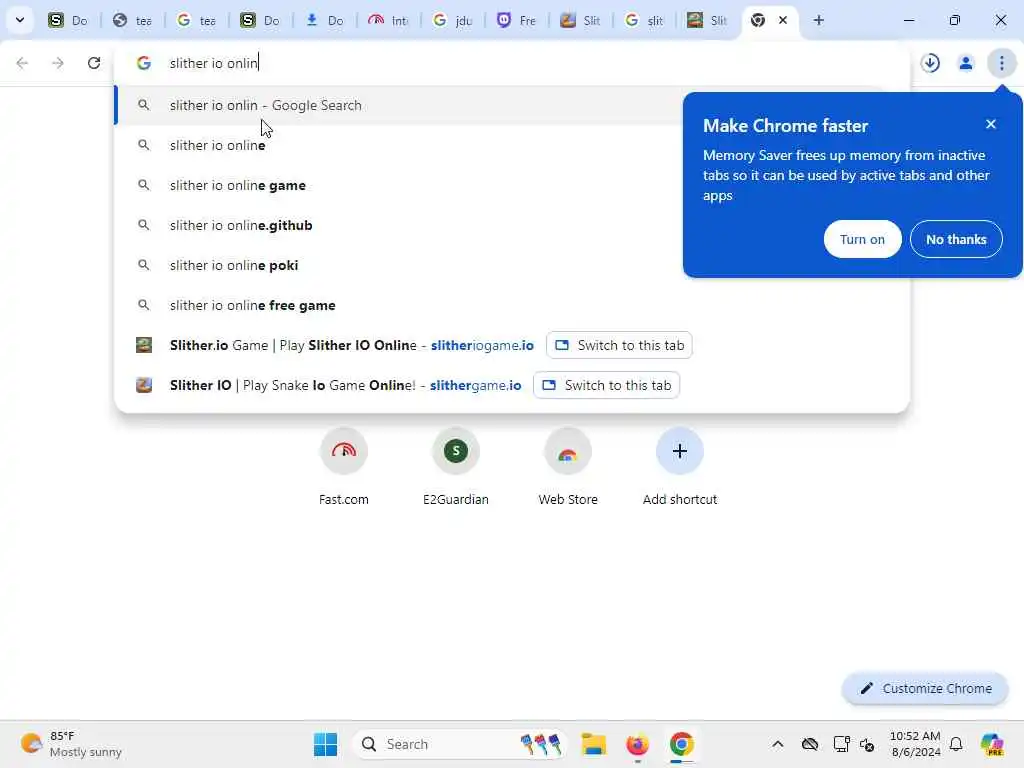Click the taskbar Search box

click(460, 744)
